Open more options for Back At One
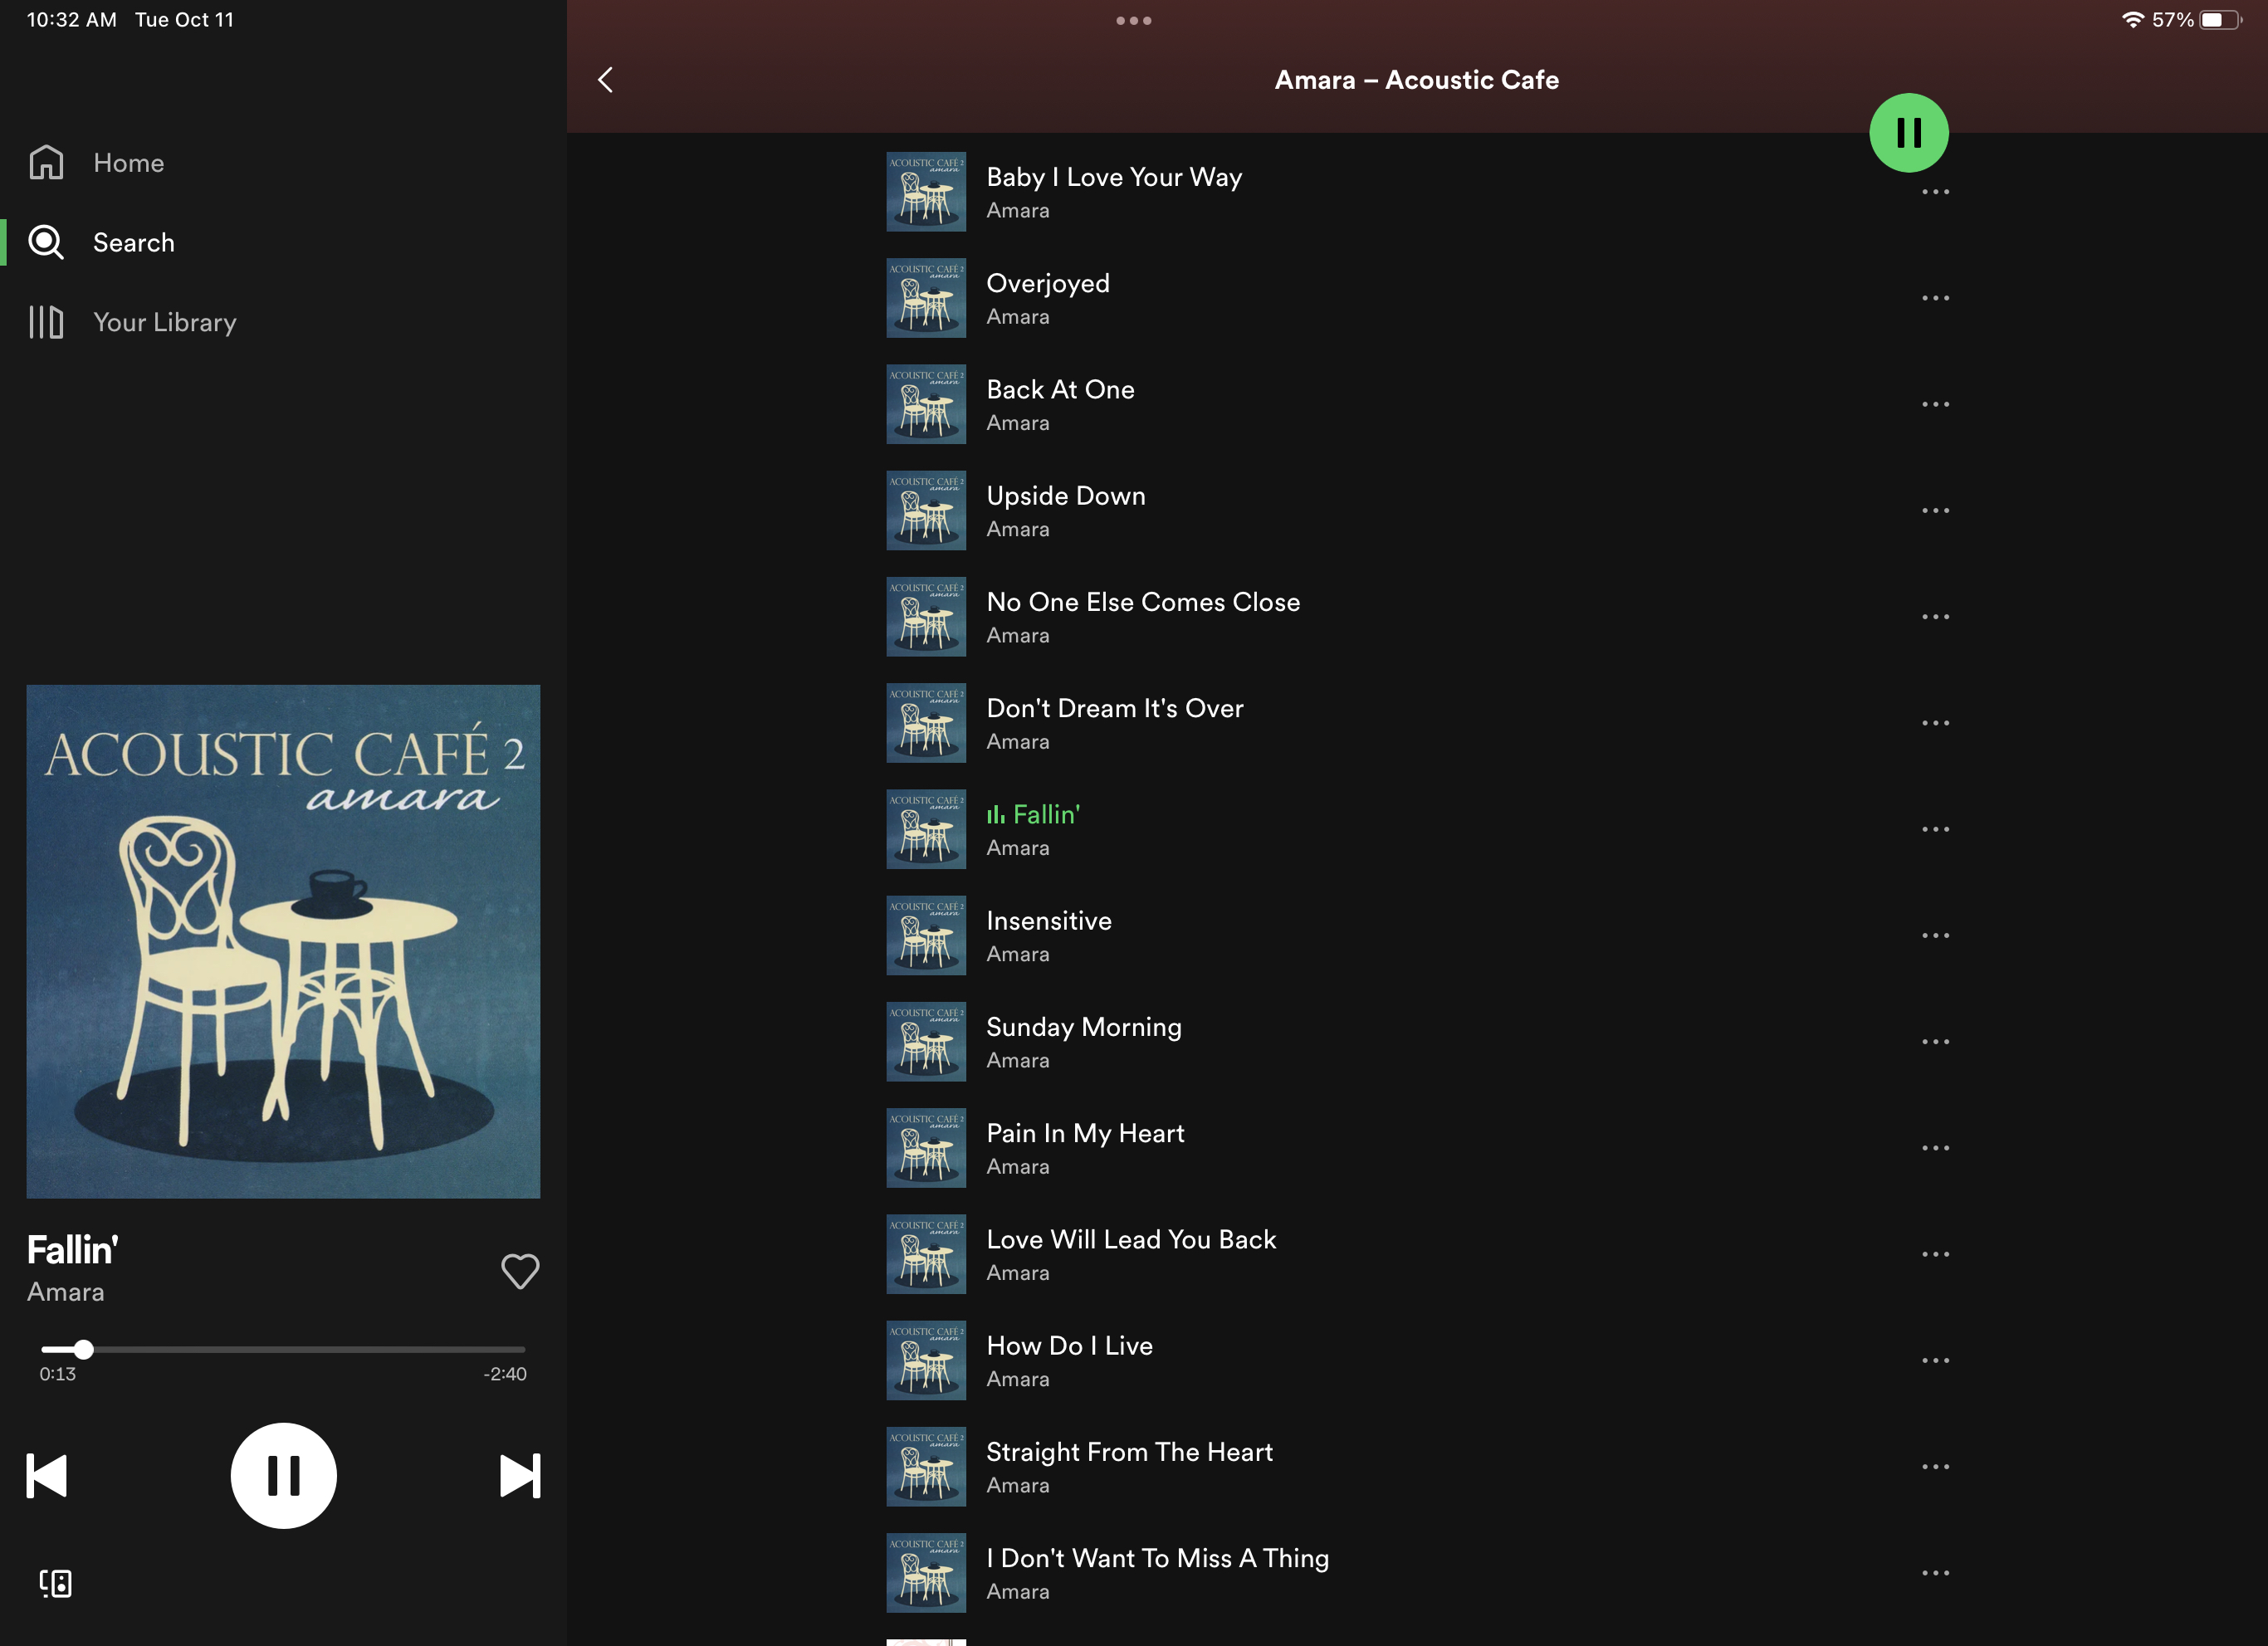 click(x=1935, y=404)
